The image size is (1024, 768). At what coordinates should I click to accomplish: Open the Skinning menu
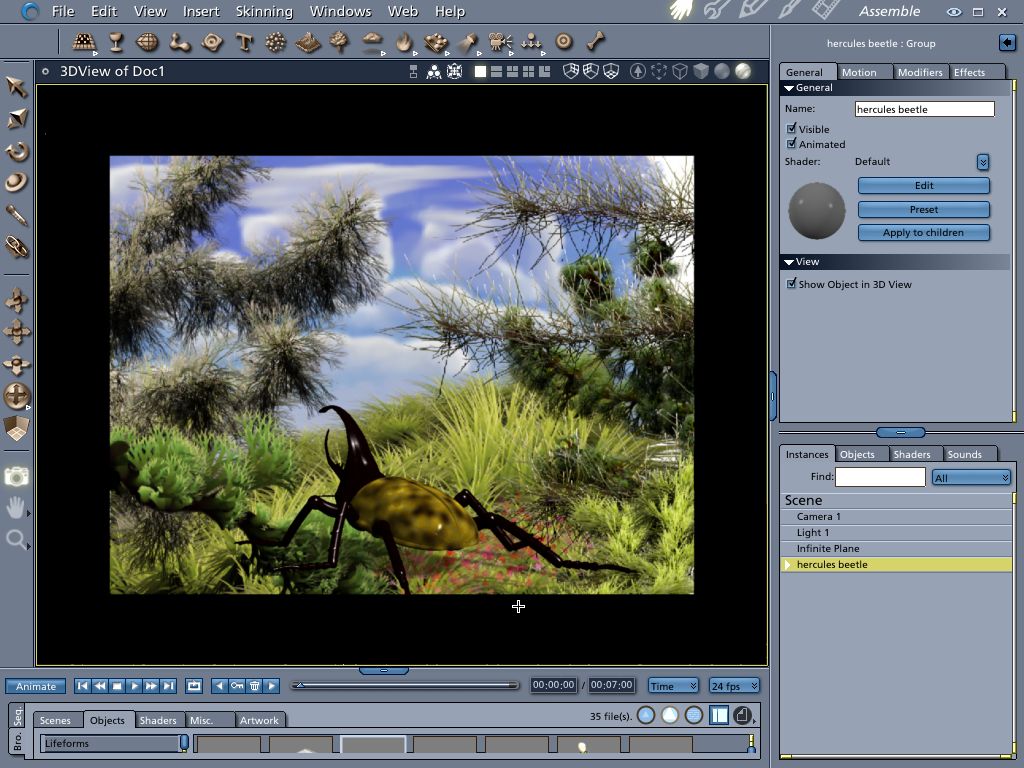pyautogui.click(x=264, y=11)
